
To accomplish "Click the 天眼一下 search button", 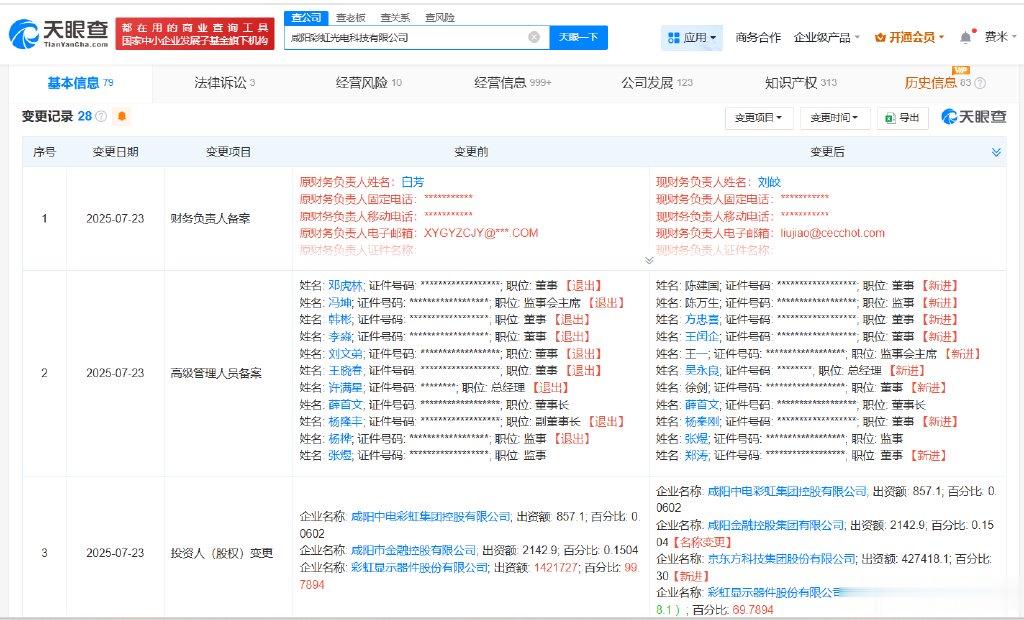I will point(579,37).
